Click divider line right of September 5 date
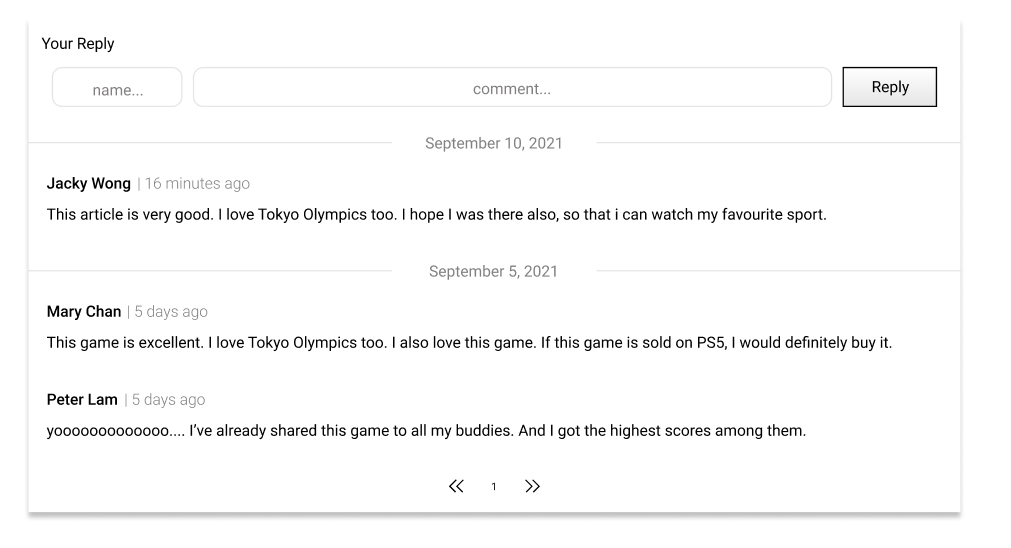The width and height of the screenshot is (1011, 548). click(x=777, y=271)
